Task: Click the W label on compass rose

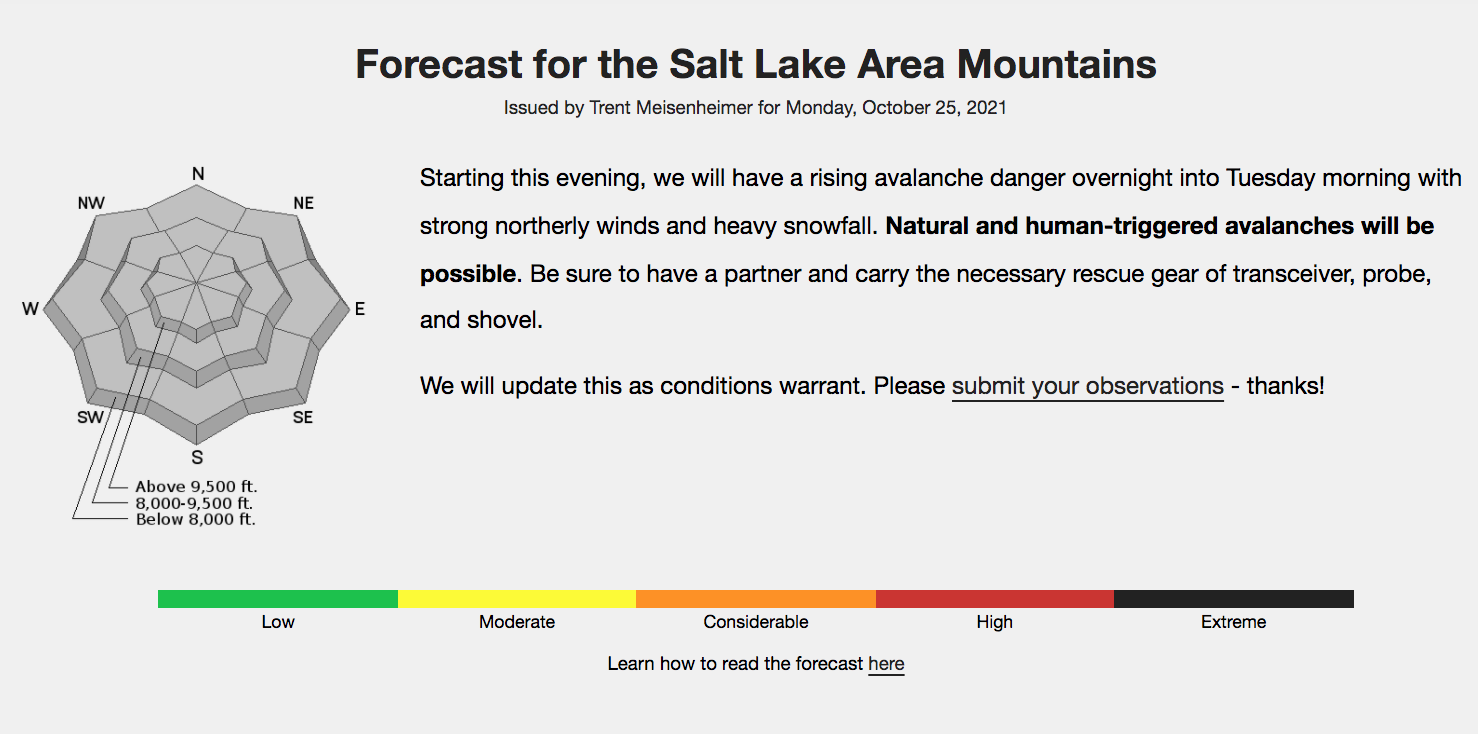Action: [x=30, y=309]
